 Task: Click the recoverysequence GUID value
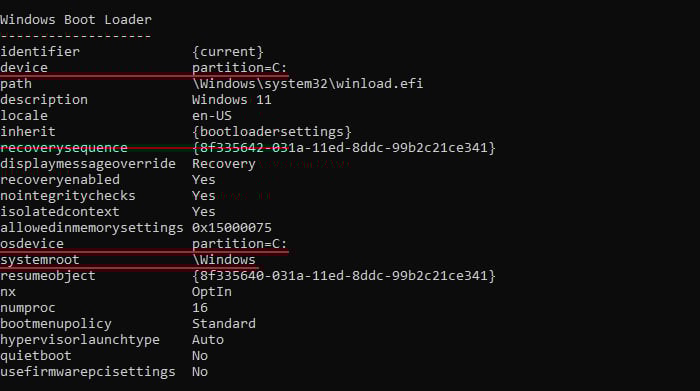pos(344,148)
